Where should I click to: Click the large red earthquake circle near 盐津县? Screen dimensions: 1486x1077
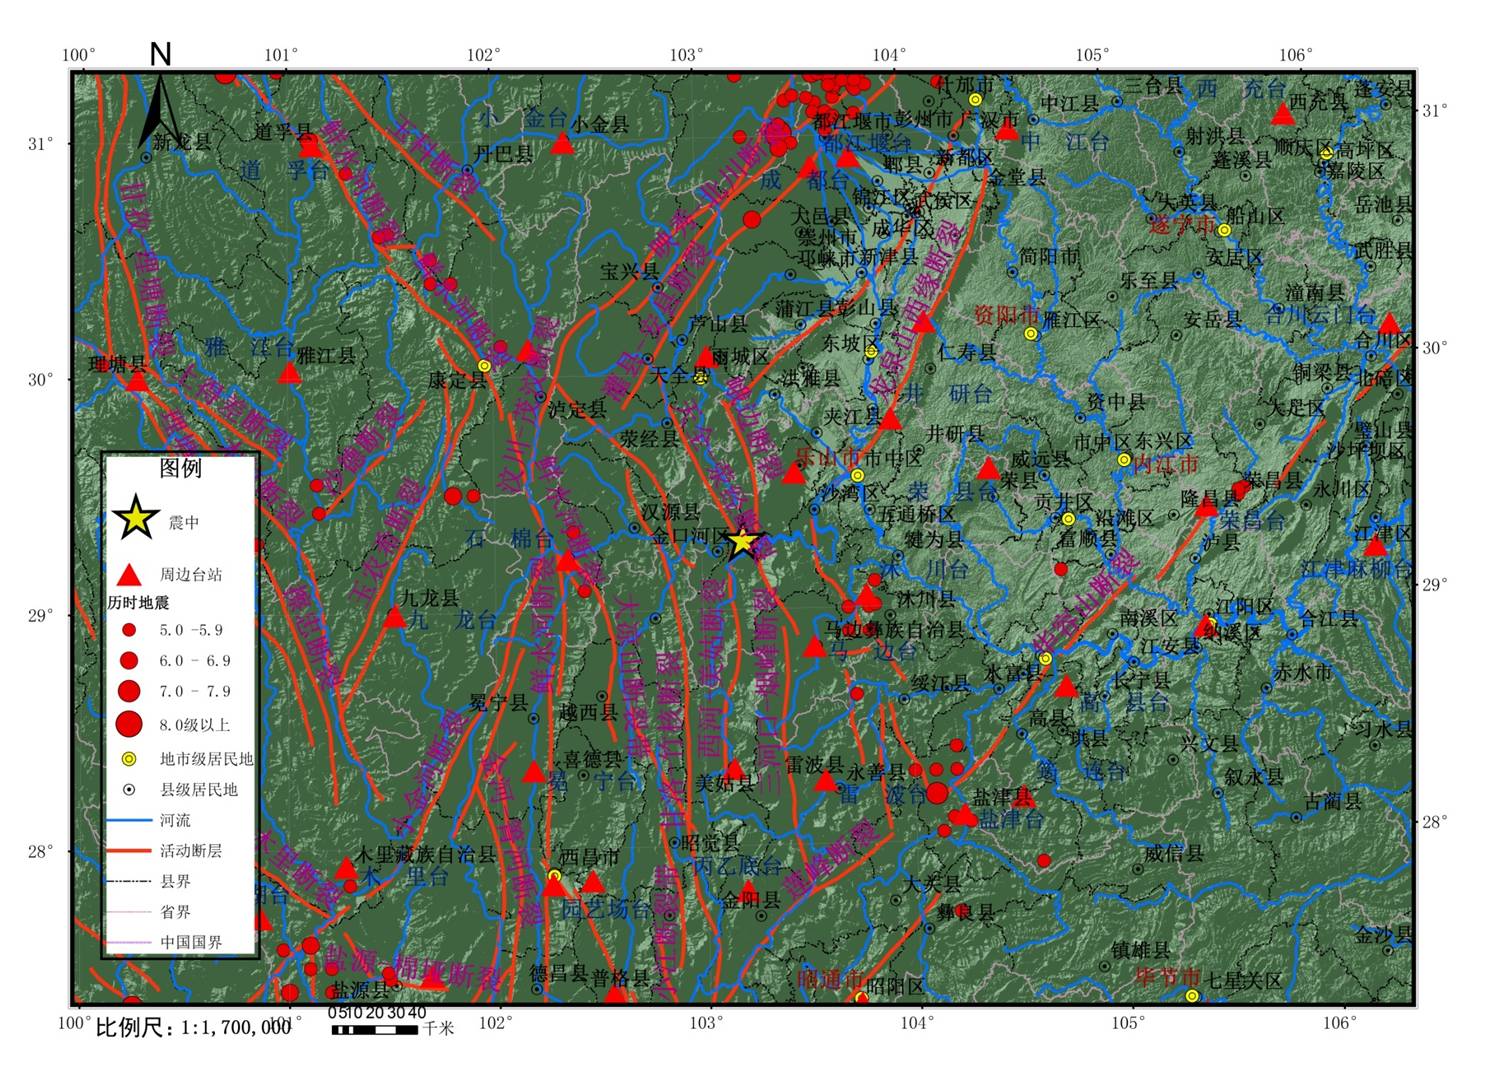[x=937, y=793]
